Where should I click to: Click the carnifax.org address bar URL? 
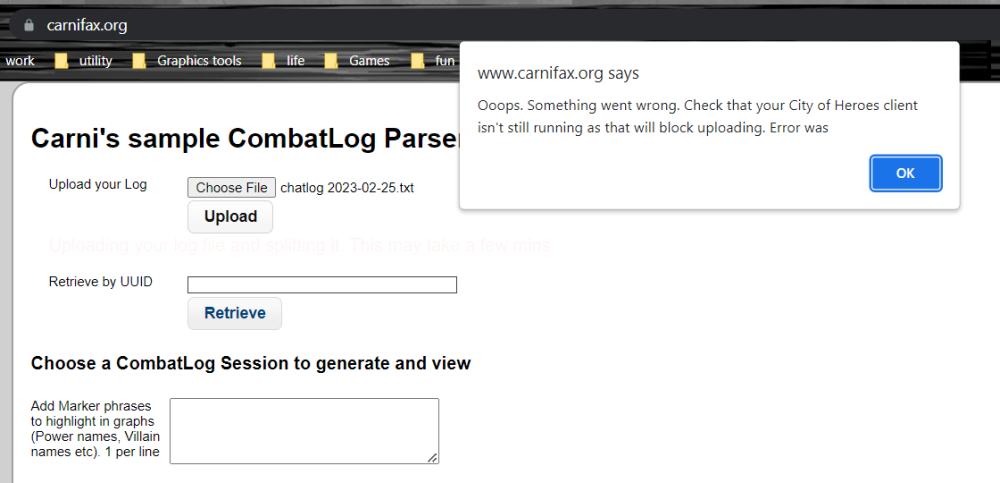point(87,25)
